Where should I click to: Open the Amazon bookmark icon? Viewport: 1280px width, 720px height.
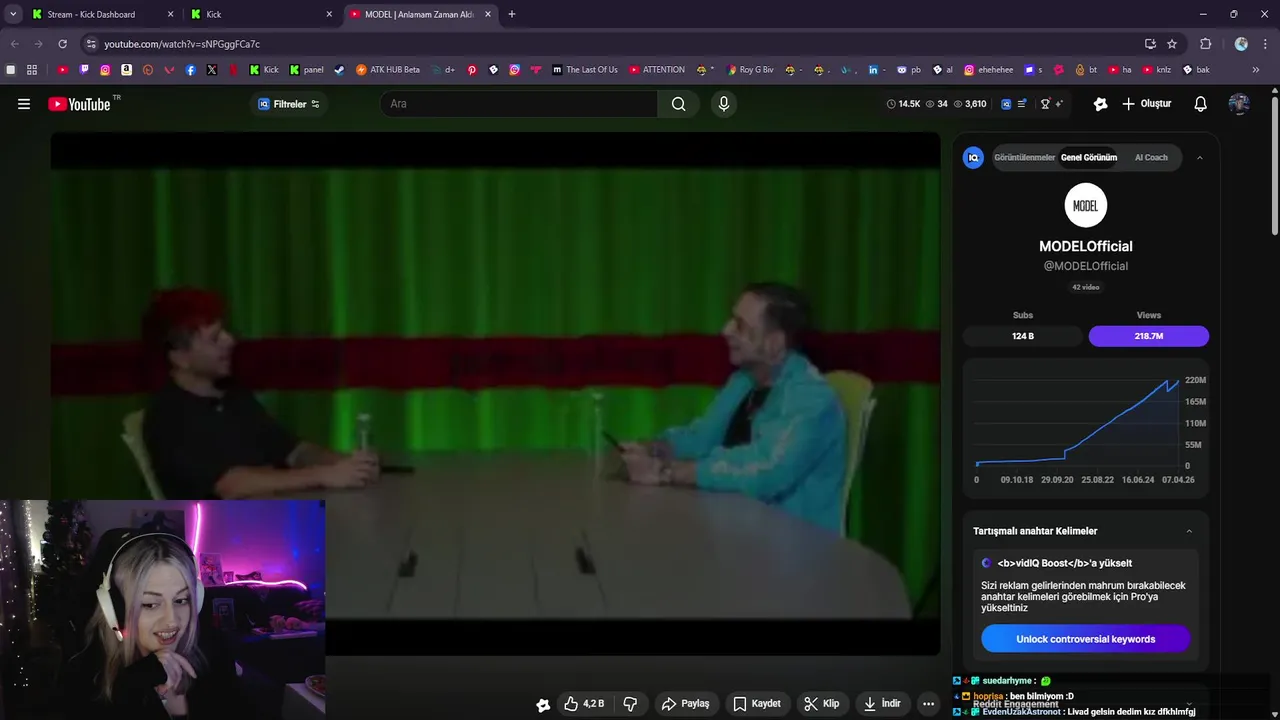click(127, 70)
